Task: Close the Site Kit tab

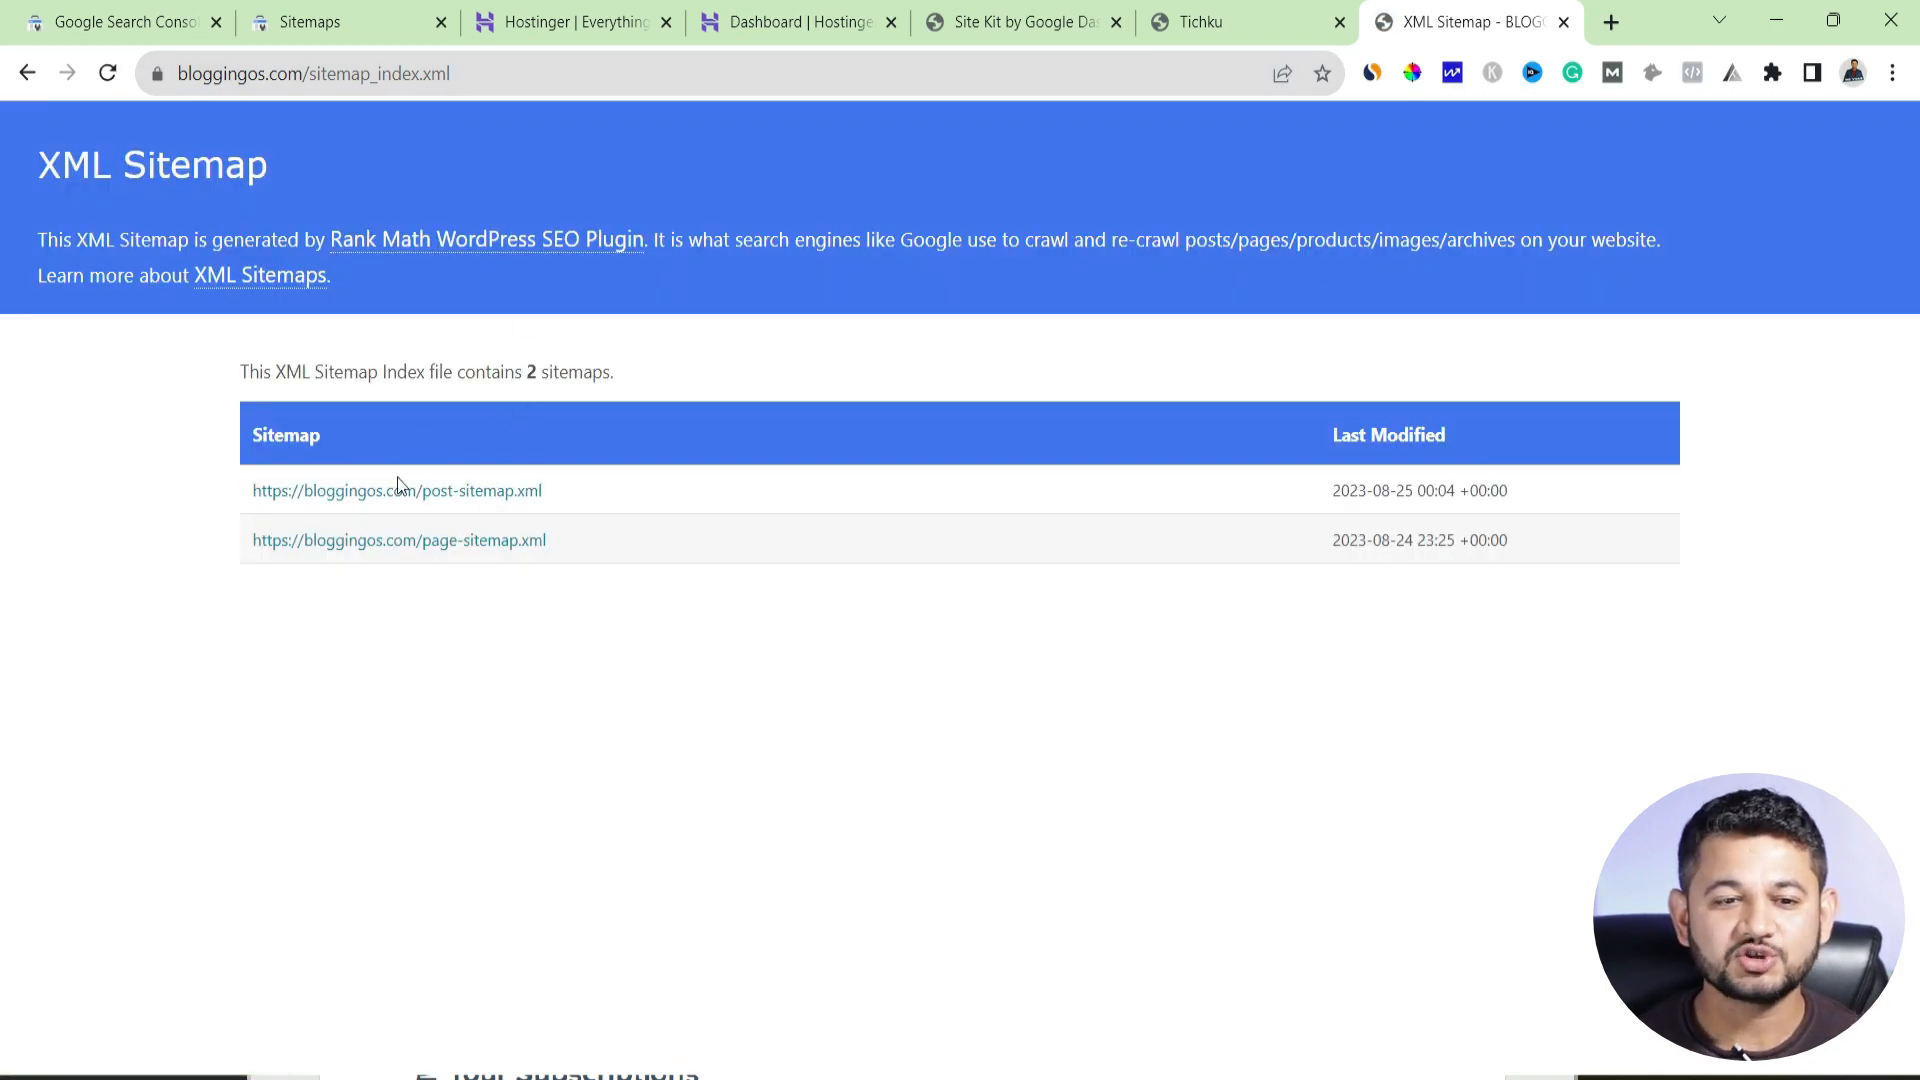Action: pyautogui.click(x=1116, y=22)
